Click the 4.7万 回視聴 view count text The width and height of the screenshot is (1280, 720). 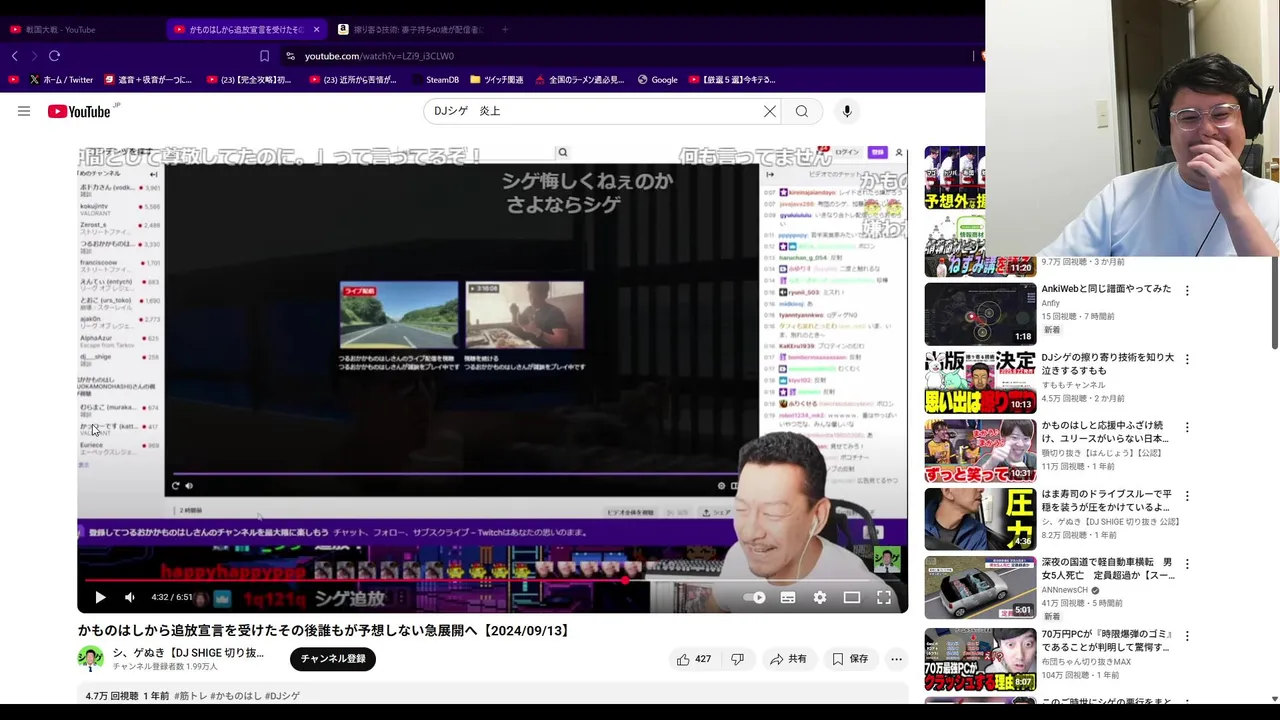pyautogui.click(x=112, y=696)
